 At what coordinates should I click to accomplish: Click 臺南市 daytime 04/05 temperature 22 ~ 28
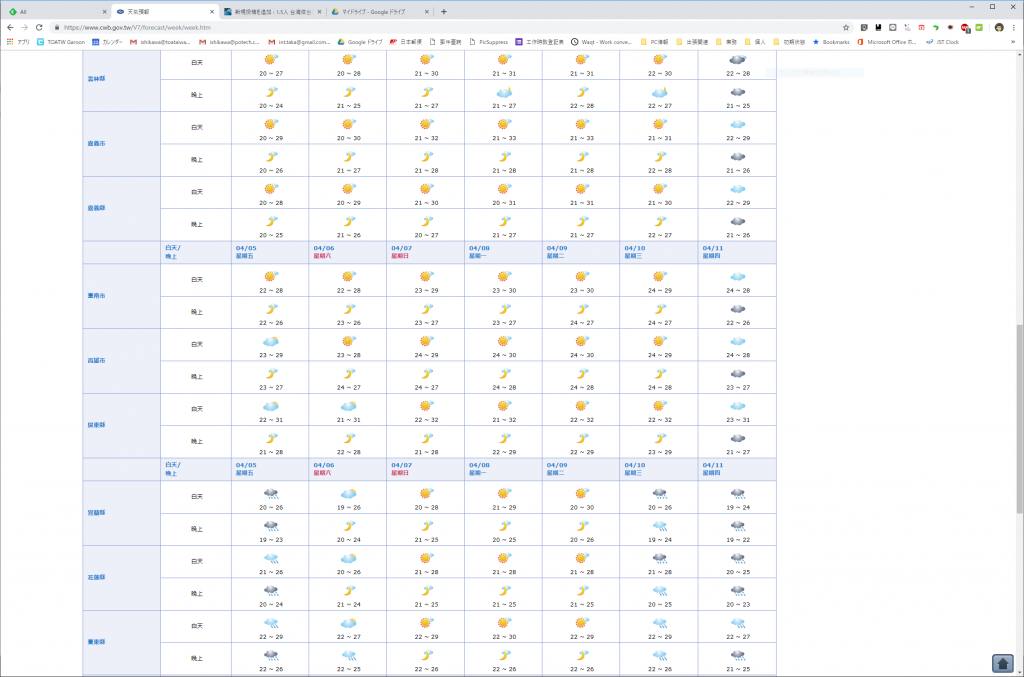271,291
